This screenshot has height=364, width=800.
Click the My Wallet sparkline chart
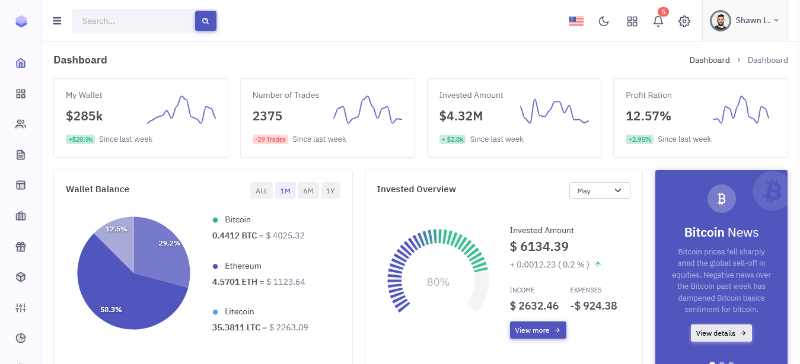181,109
